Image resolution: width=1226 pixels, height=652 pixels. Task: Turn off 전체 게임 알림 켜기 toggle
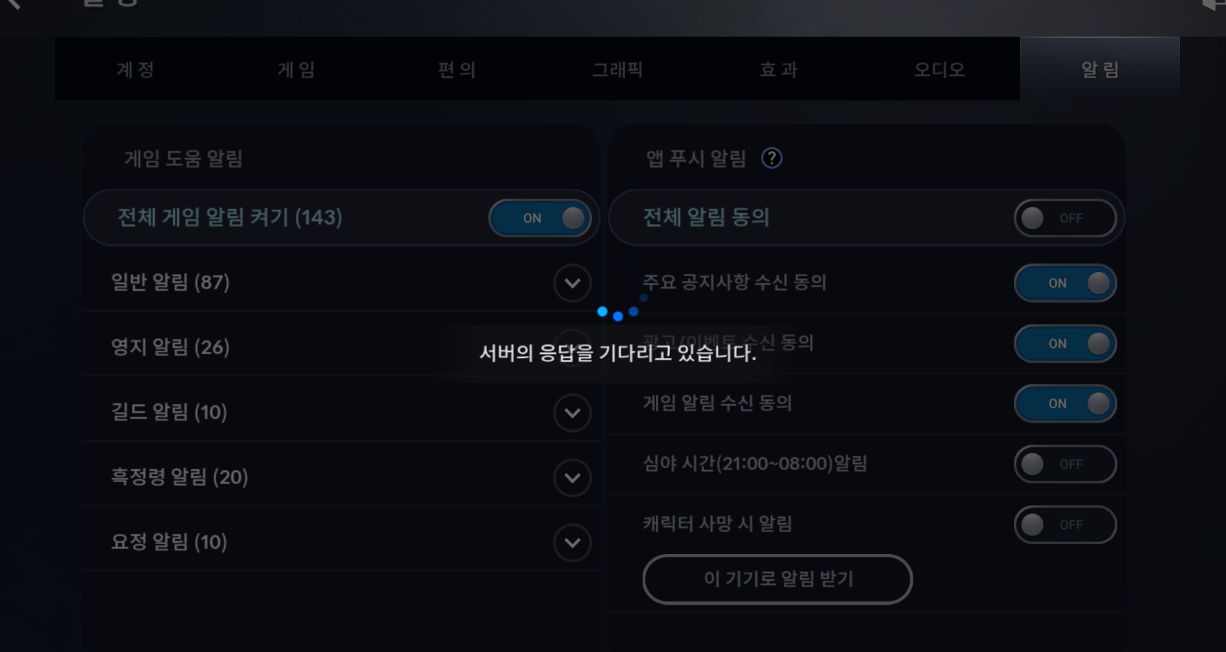click(x=539, y=218)
